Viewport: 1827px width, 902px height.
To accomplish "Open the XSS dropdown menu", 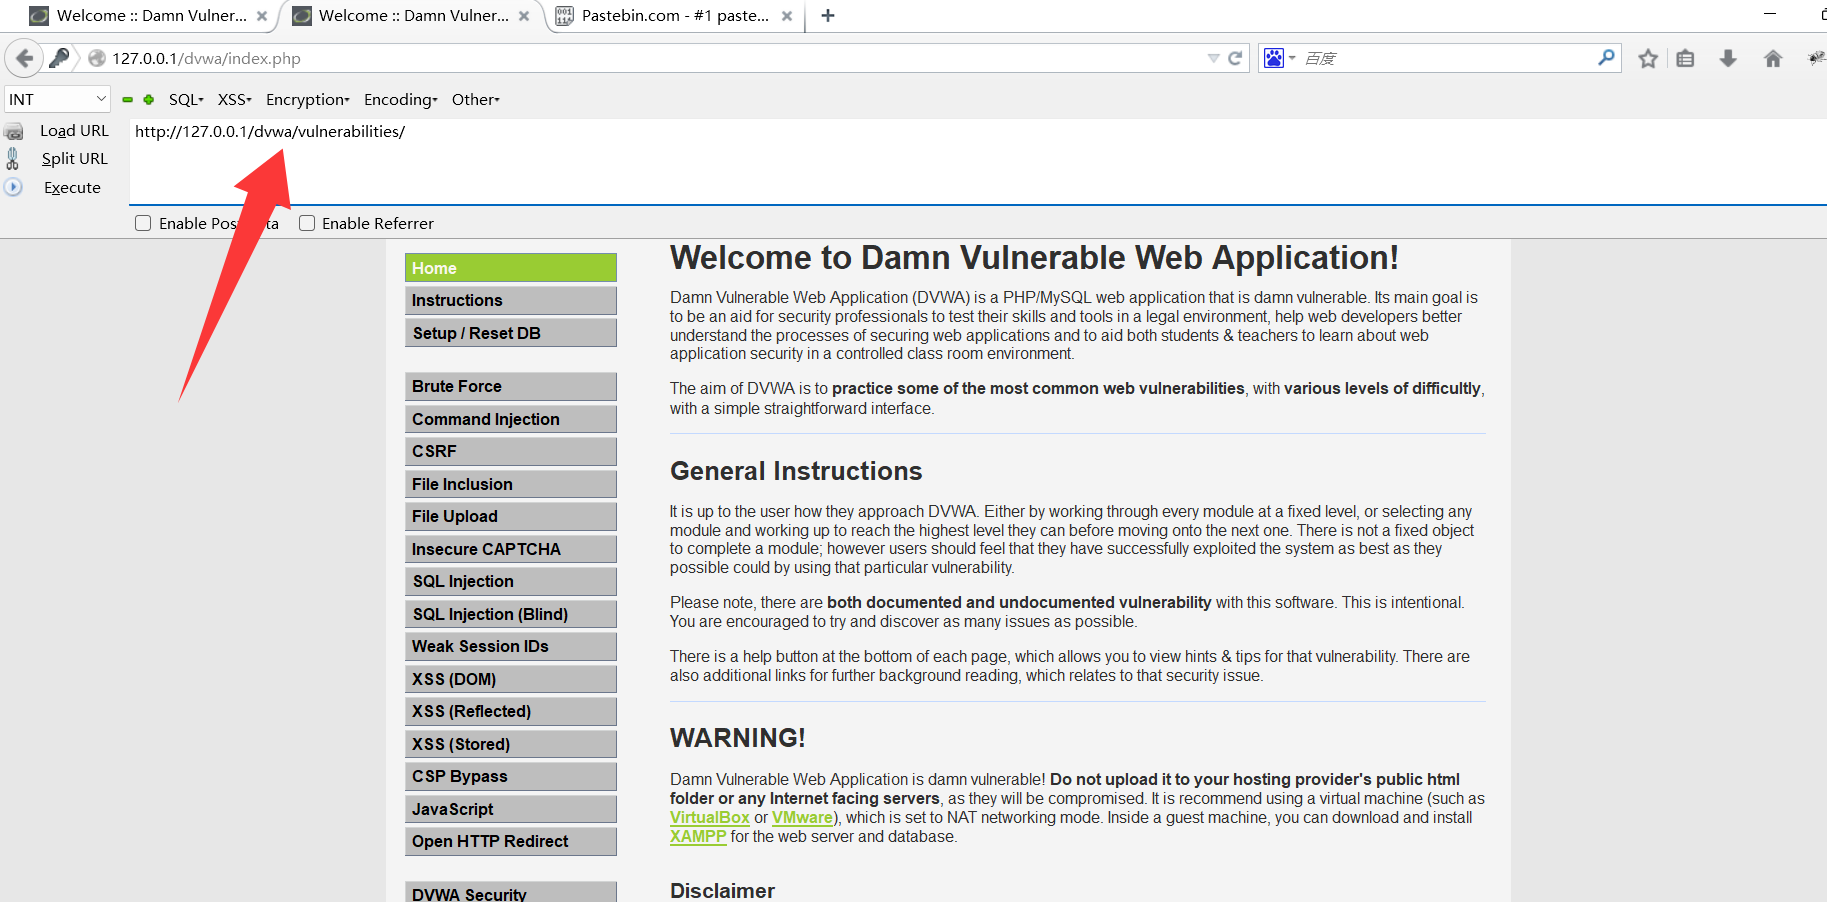I will [235, 99].
